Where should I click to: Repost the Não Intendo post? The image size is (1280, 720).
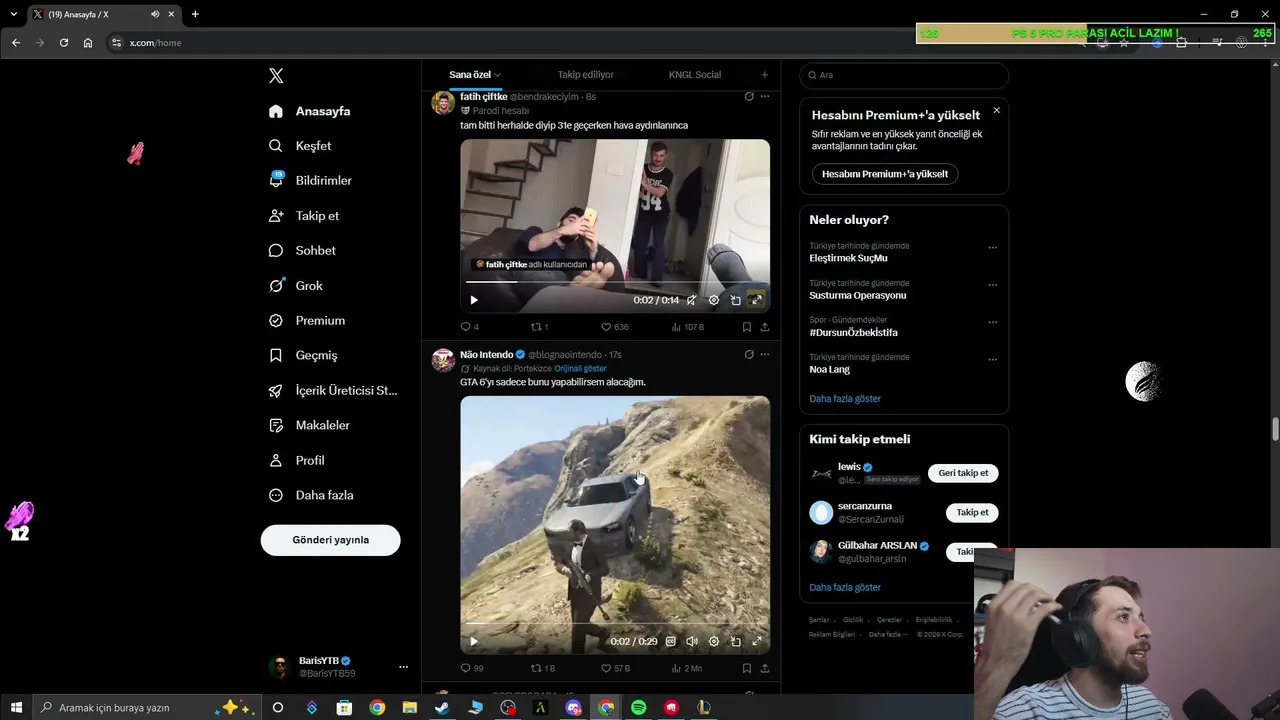542,668
